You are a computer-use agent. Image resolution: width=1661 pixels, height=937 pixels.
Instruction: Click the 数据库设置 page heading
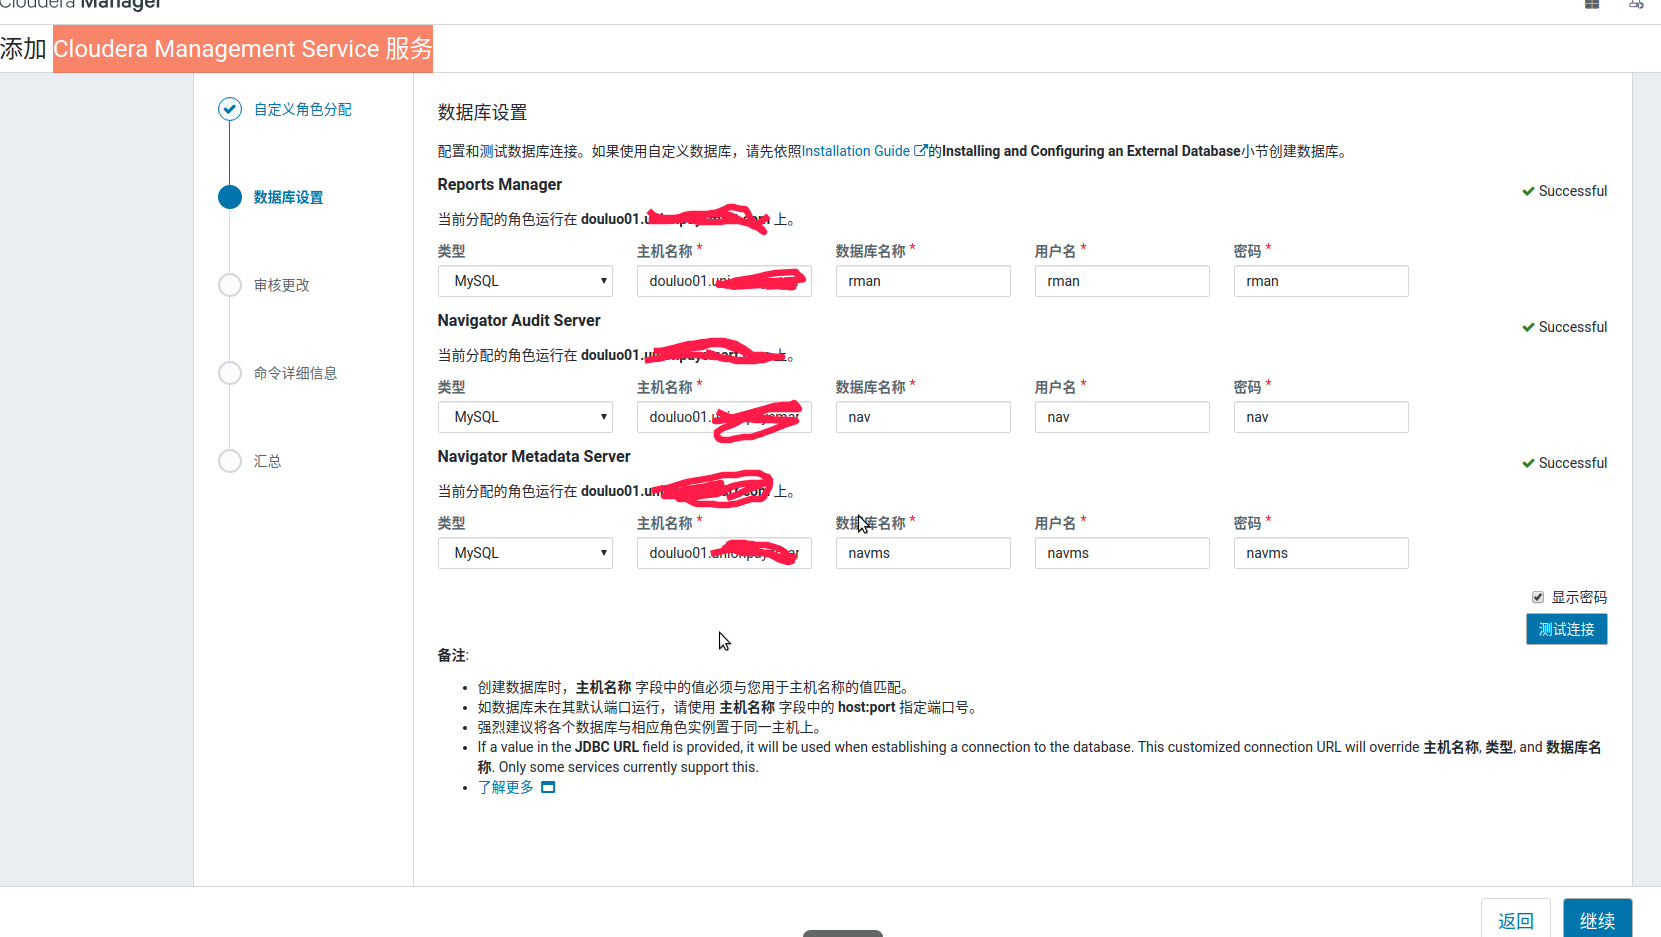point(482,112)
